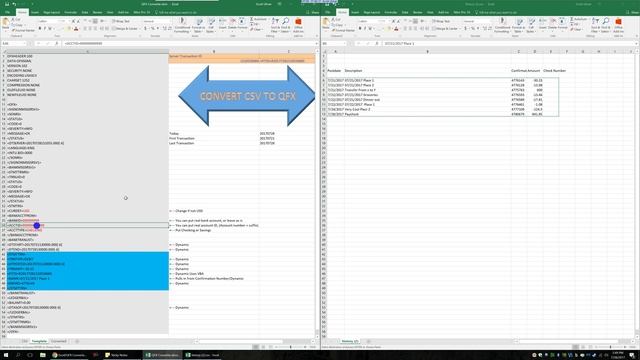Toggle Merge & Center in the right Excel window

(x=445, y=29)
